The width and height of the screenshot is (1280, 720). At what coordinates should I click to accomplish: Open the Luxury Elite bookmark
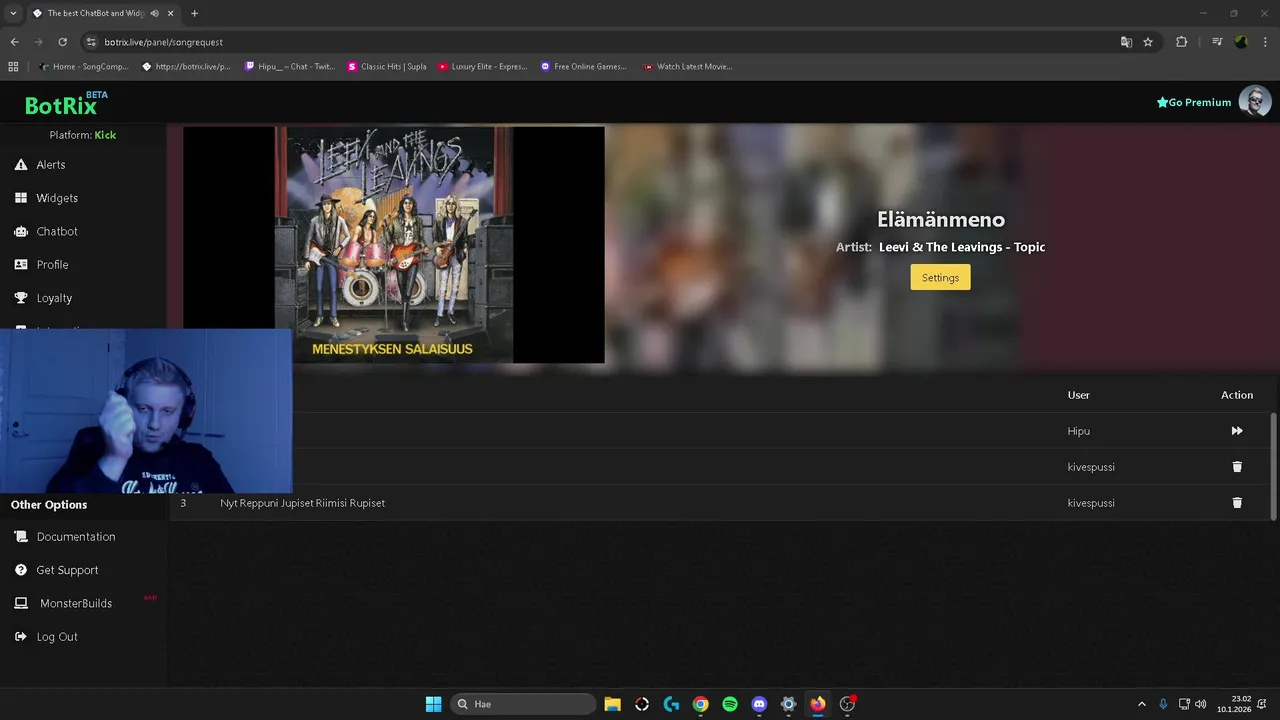point(482,67)
